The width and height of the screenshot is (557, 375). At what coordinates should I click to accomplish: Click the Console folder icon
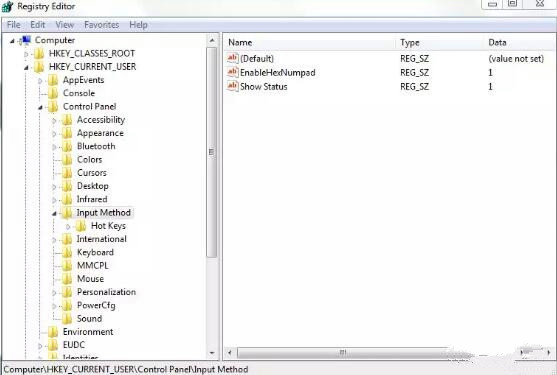53,93
